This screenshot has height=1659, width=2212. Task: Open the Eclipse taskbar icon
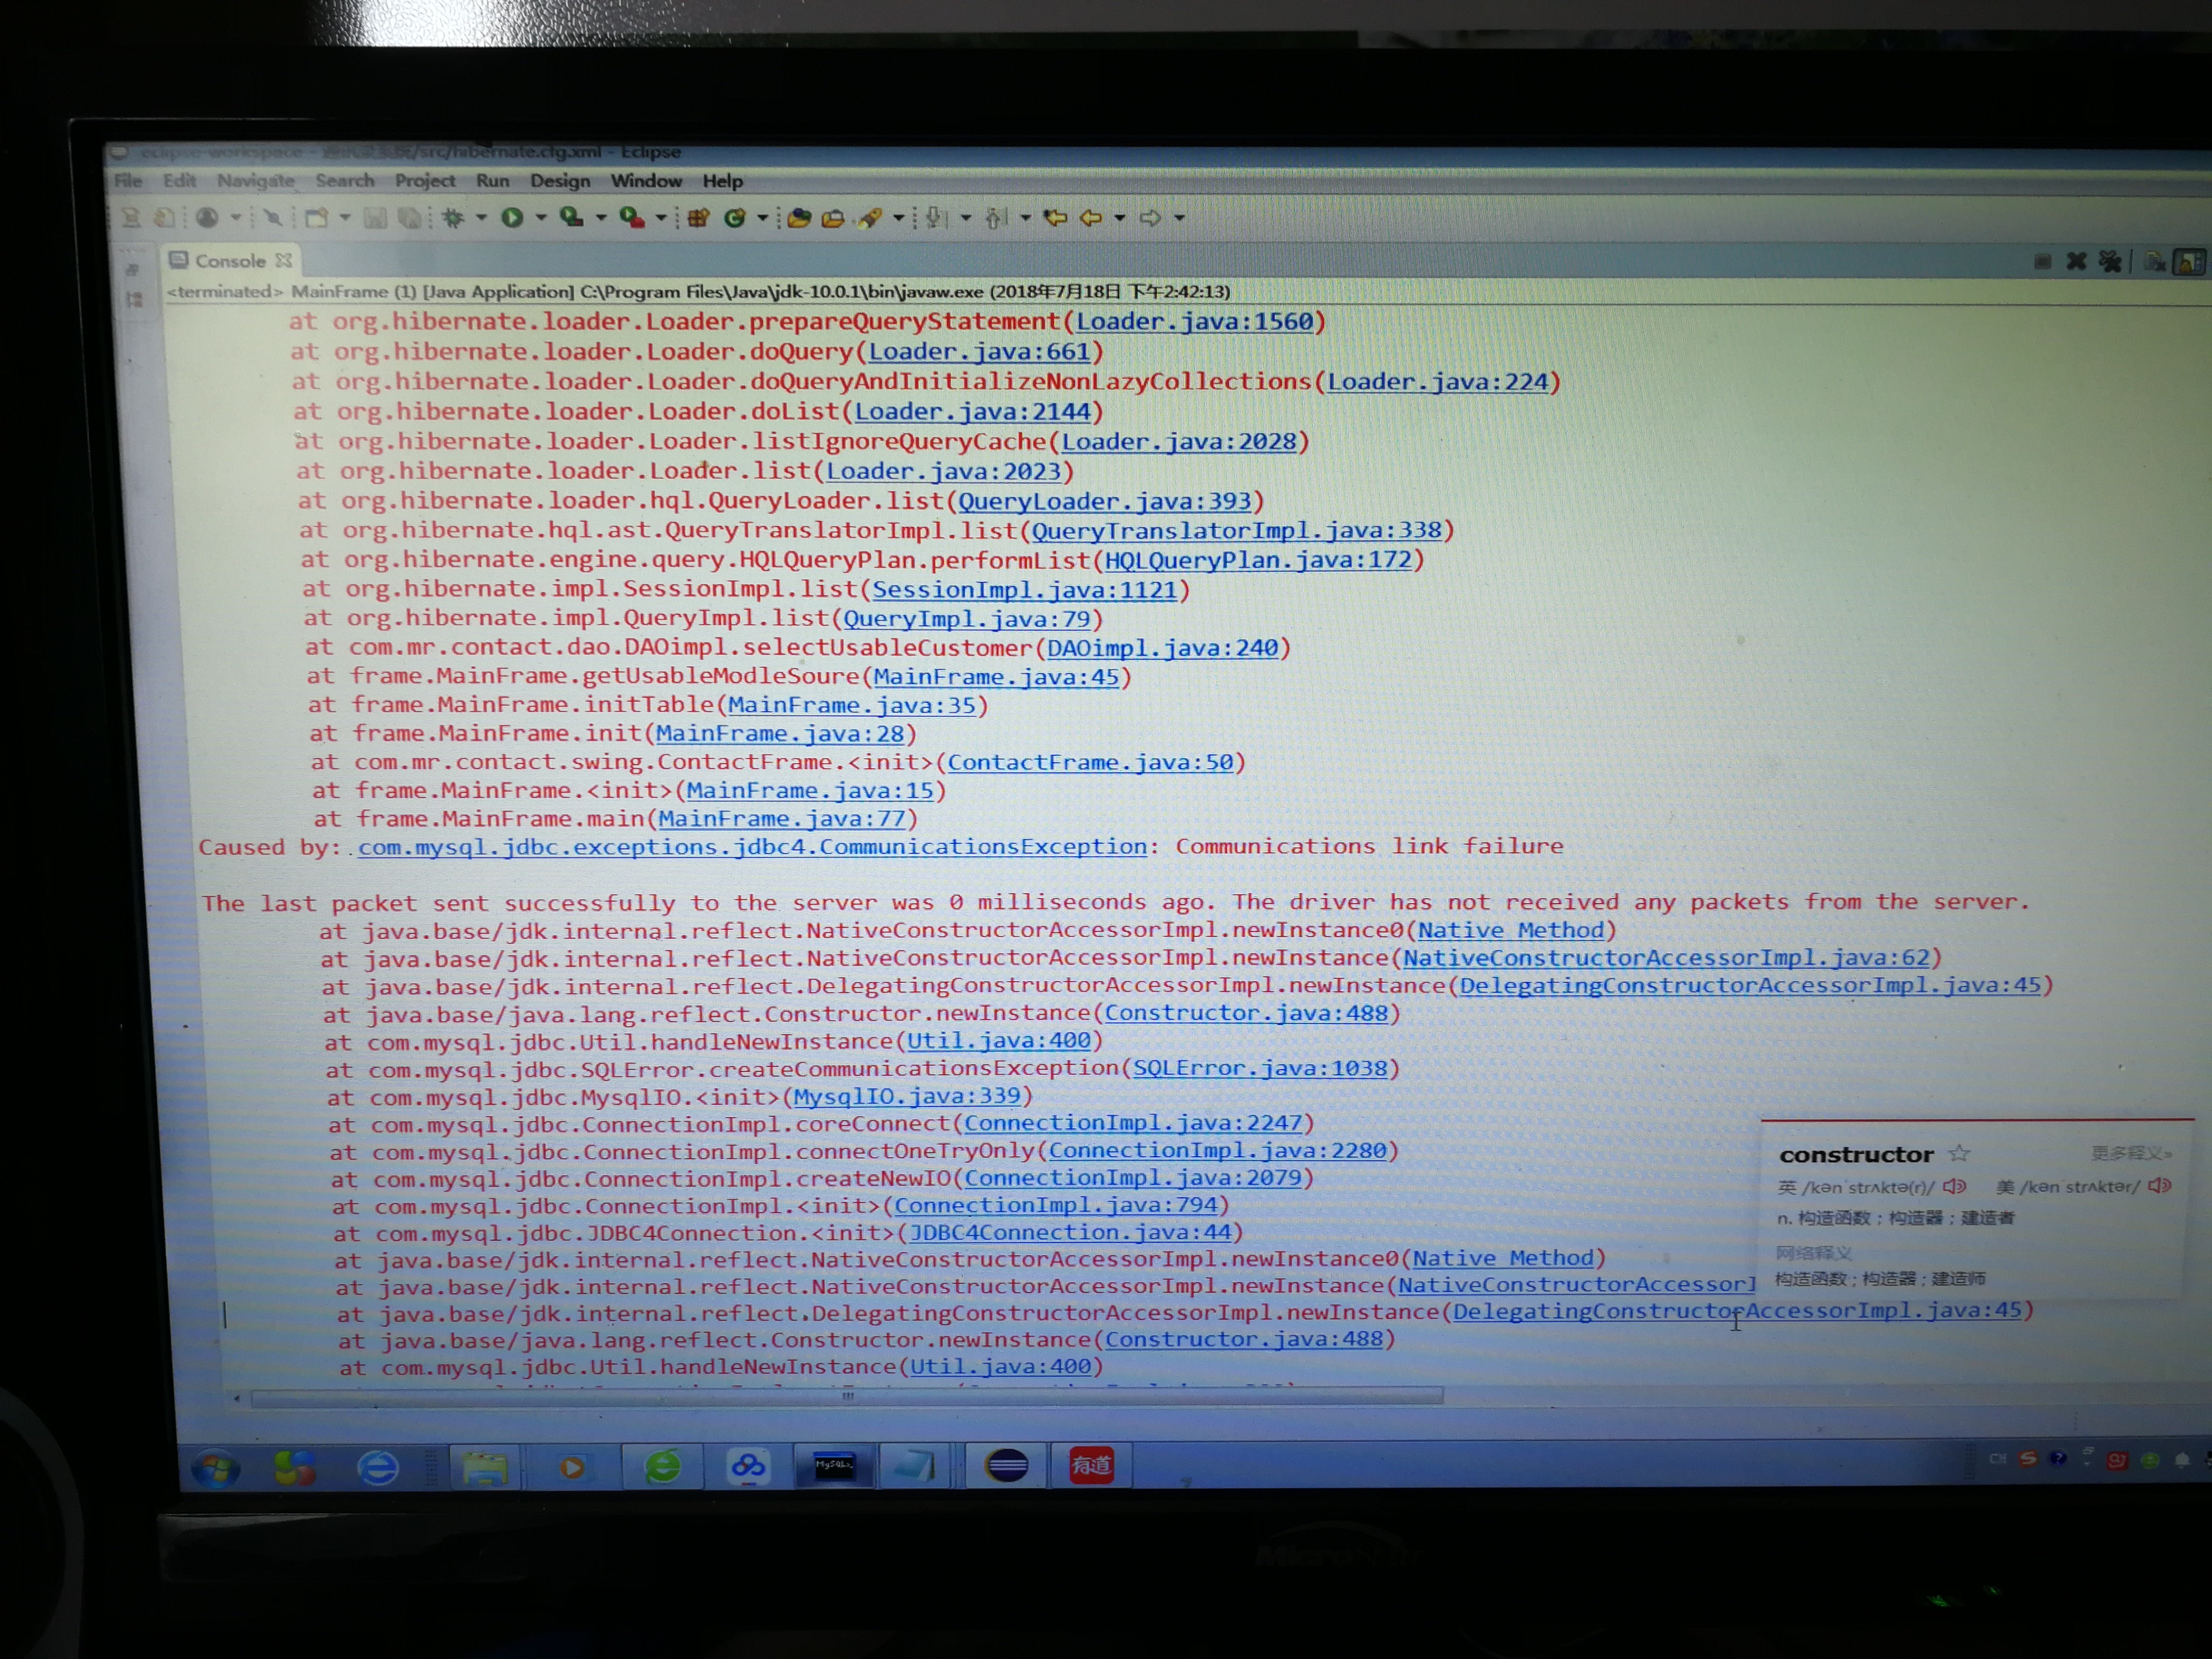(x=1006, y=1466)
